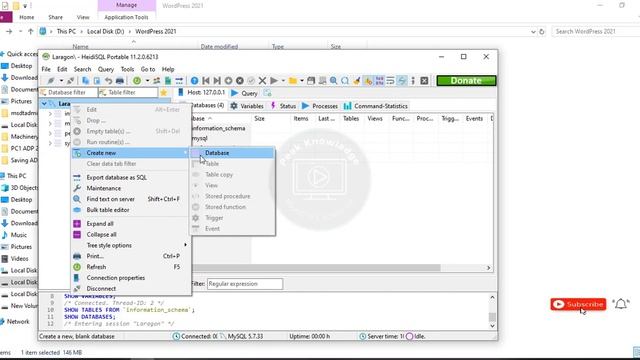640x360 pixels.
Task: Toggle the favorites star filter icon
Action: 164,93
